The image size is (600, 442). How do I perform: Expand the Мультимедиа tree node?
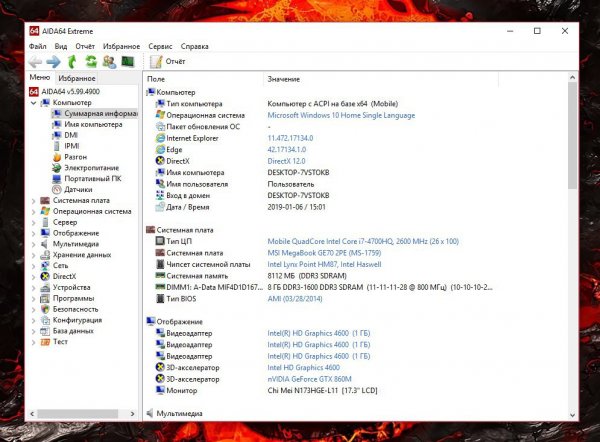point(34,244)
